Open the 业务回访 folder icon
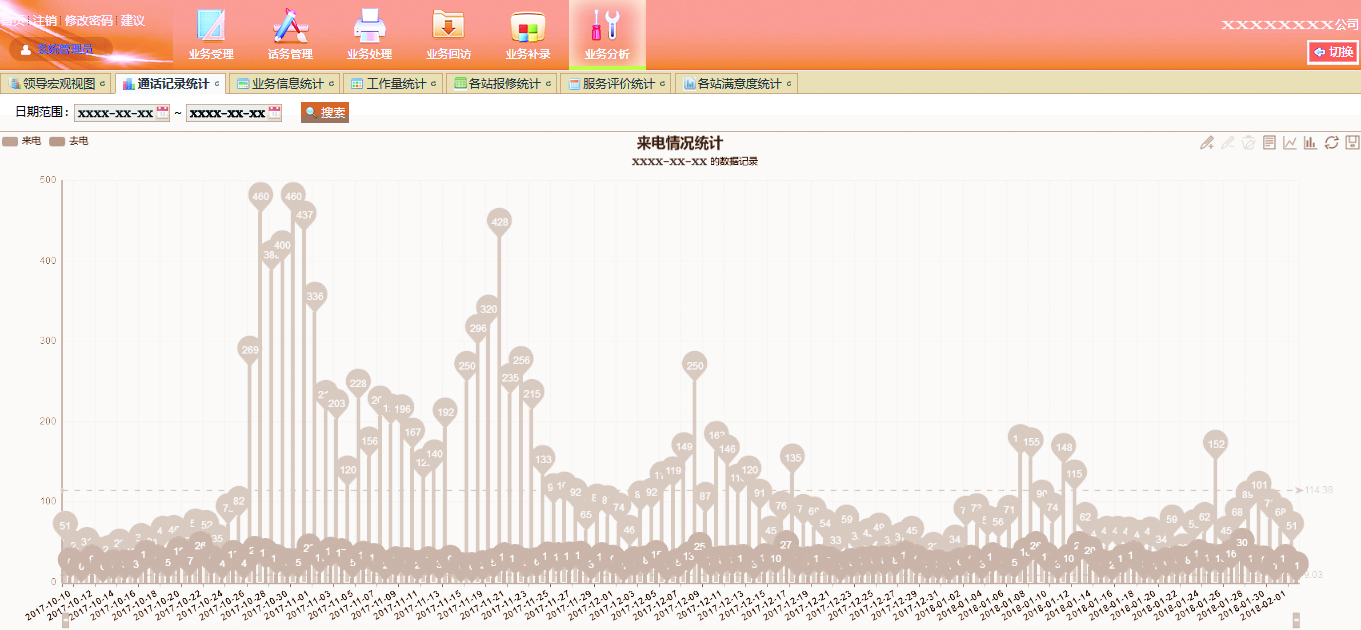Screen dimensions: 1361x630 (x=448, y=26)
